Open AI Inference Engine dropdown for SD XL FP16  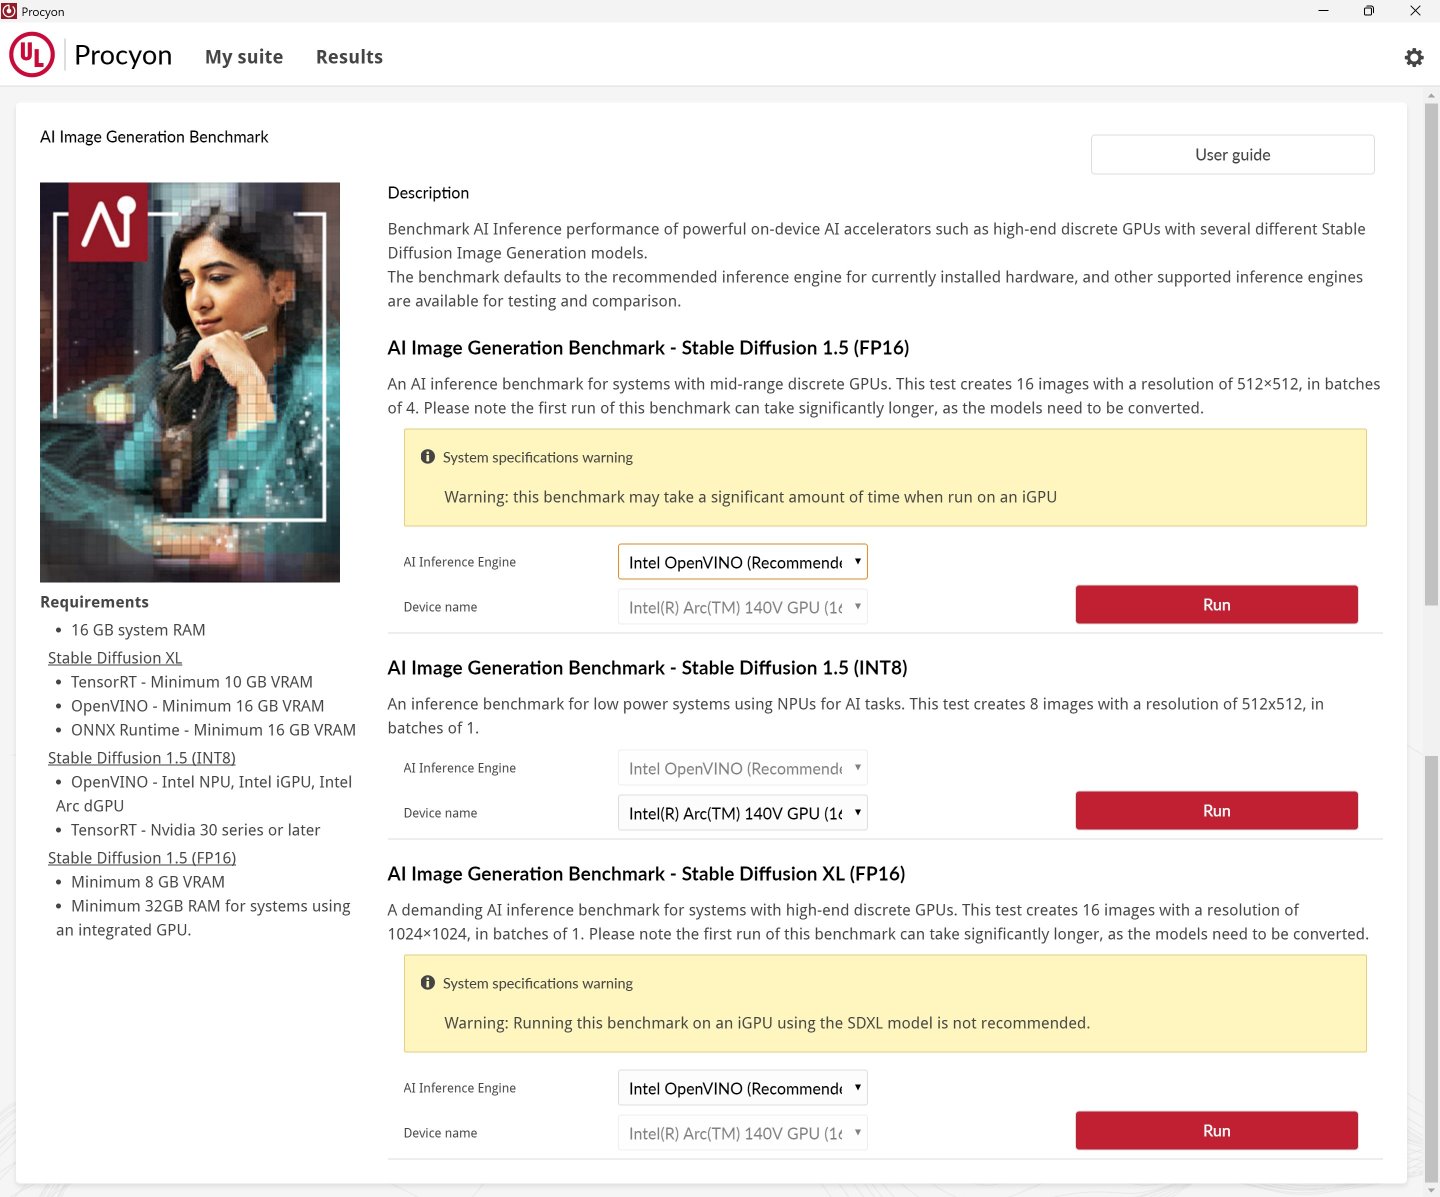point(742,1088)
